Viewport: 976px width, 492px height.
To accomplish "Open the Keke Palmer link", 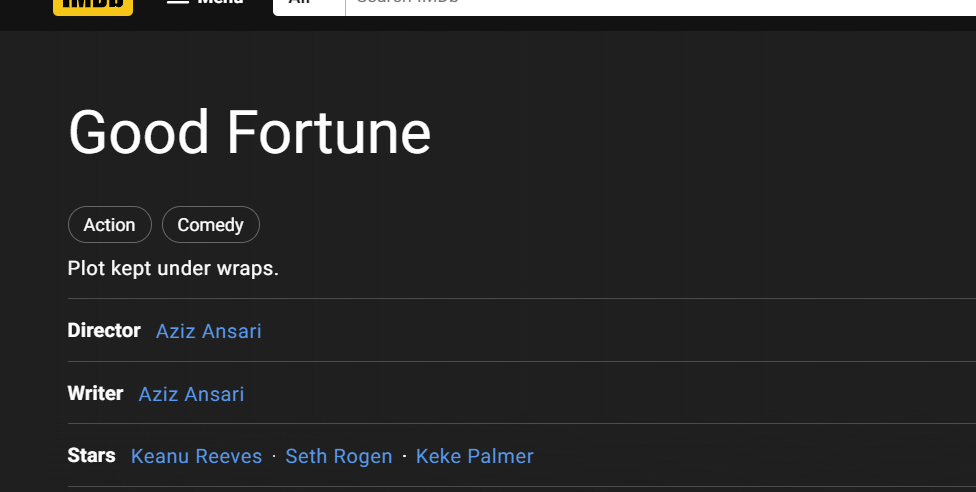I will (x=474, y=457).
